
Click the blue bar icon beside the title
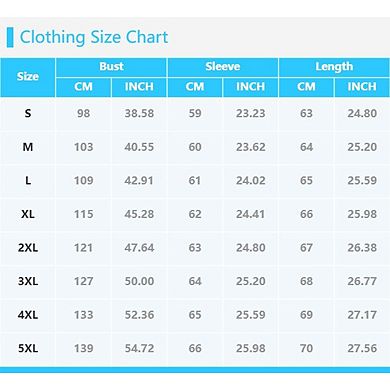point(10,37)
